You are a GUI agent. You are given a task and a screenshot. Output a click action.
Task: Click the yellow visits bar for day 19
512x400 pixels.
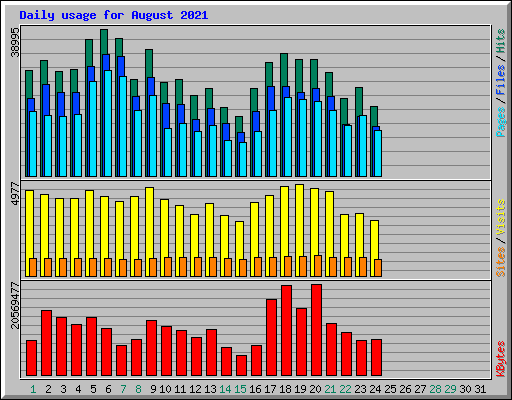(x=299, y=220)
